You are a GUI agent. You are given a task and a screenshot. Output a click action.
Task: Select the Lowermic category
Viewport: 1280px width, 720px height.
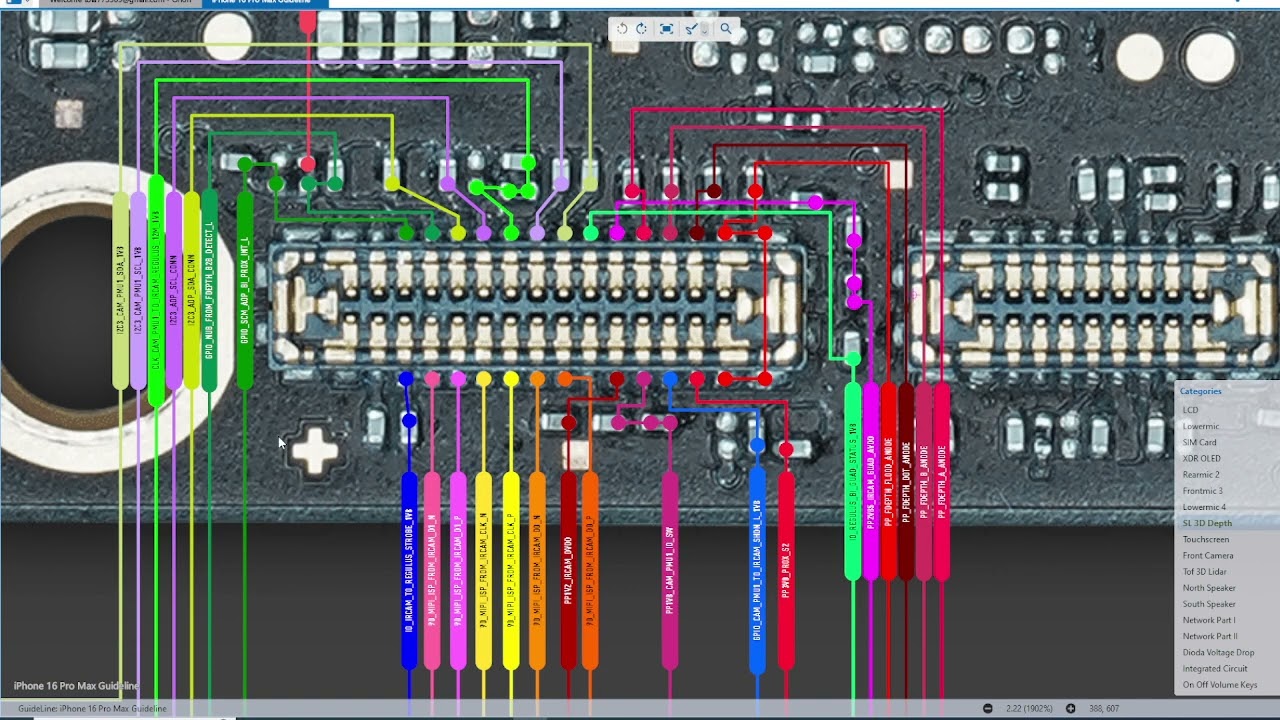coord(1201,426)
